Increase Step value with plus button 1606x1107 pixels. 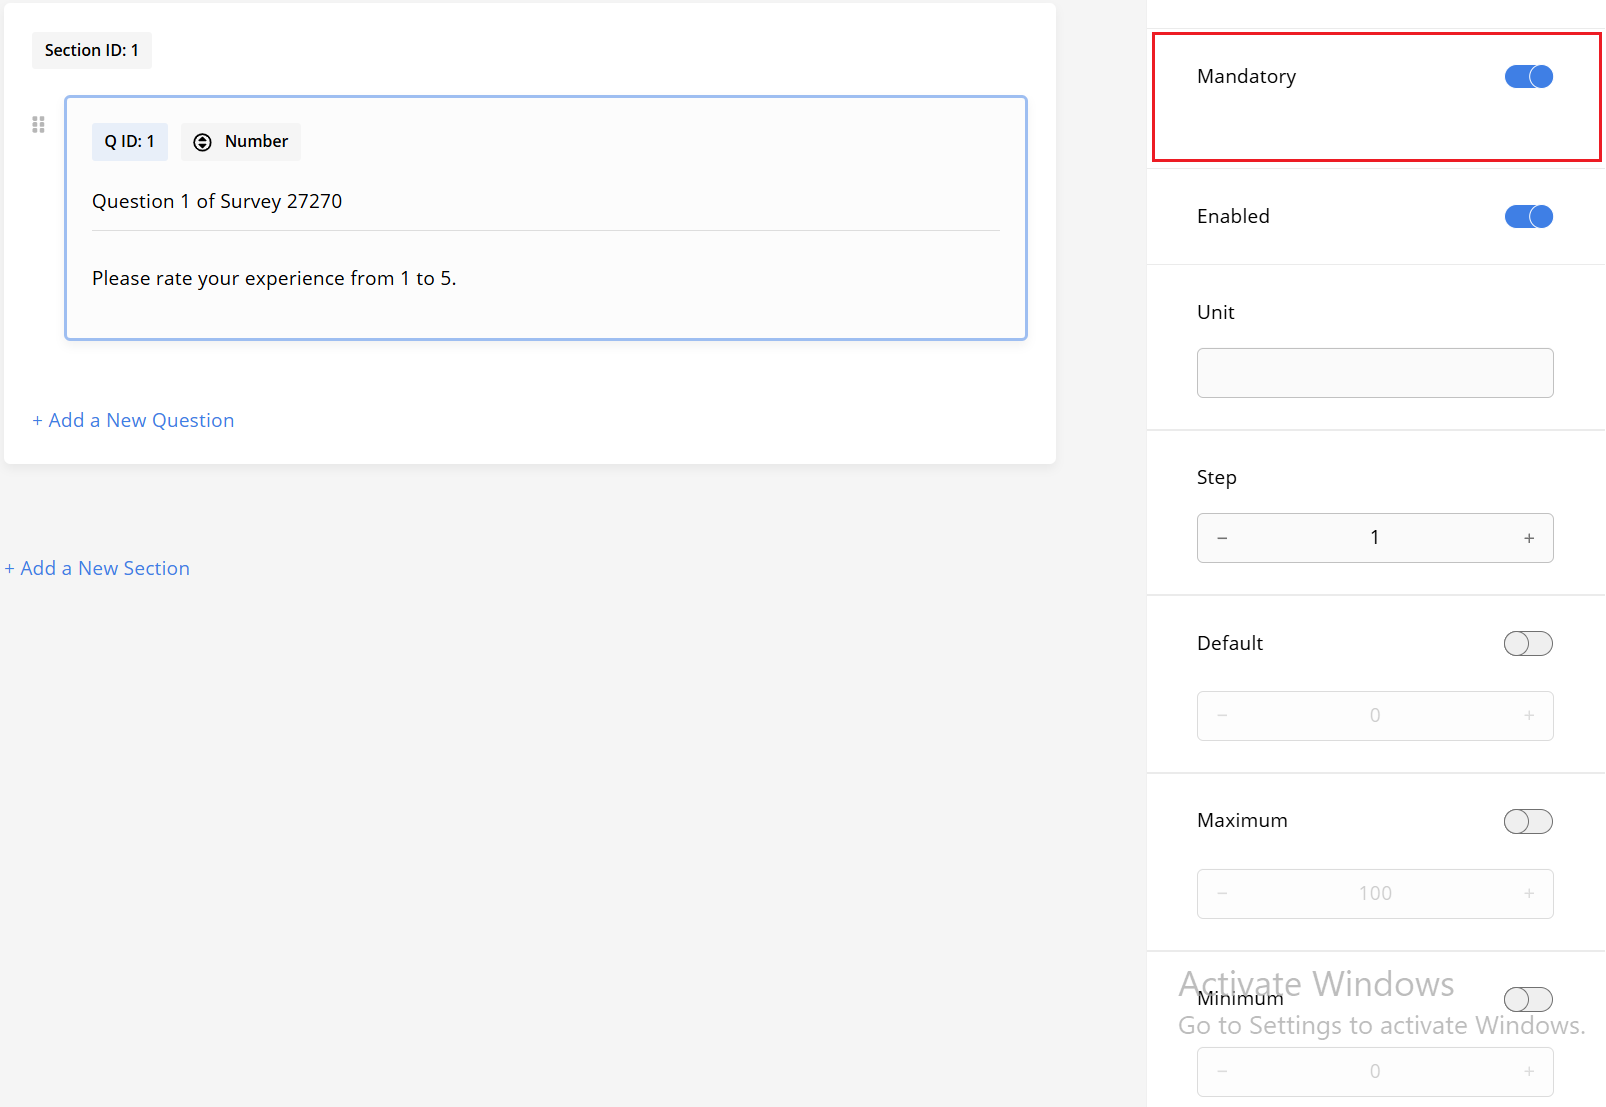pyautogui.click(x=1528, y=539)
